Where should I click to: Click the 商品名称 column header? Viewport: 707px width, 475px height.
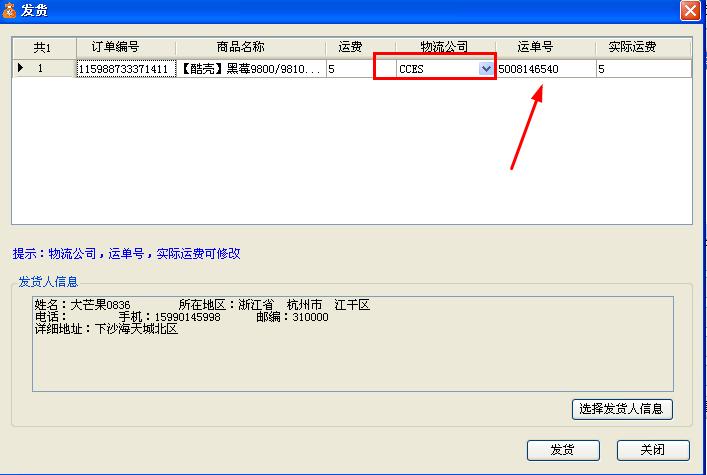[250, 47]
